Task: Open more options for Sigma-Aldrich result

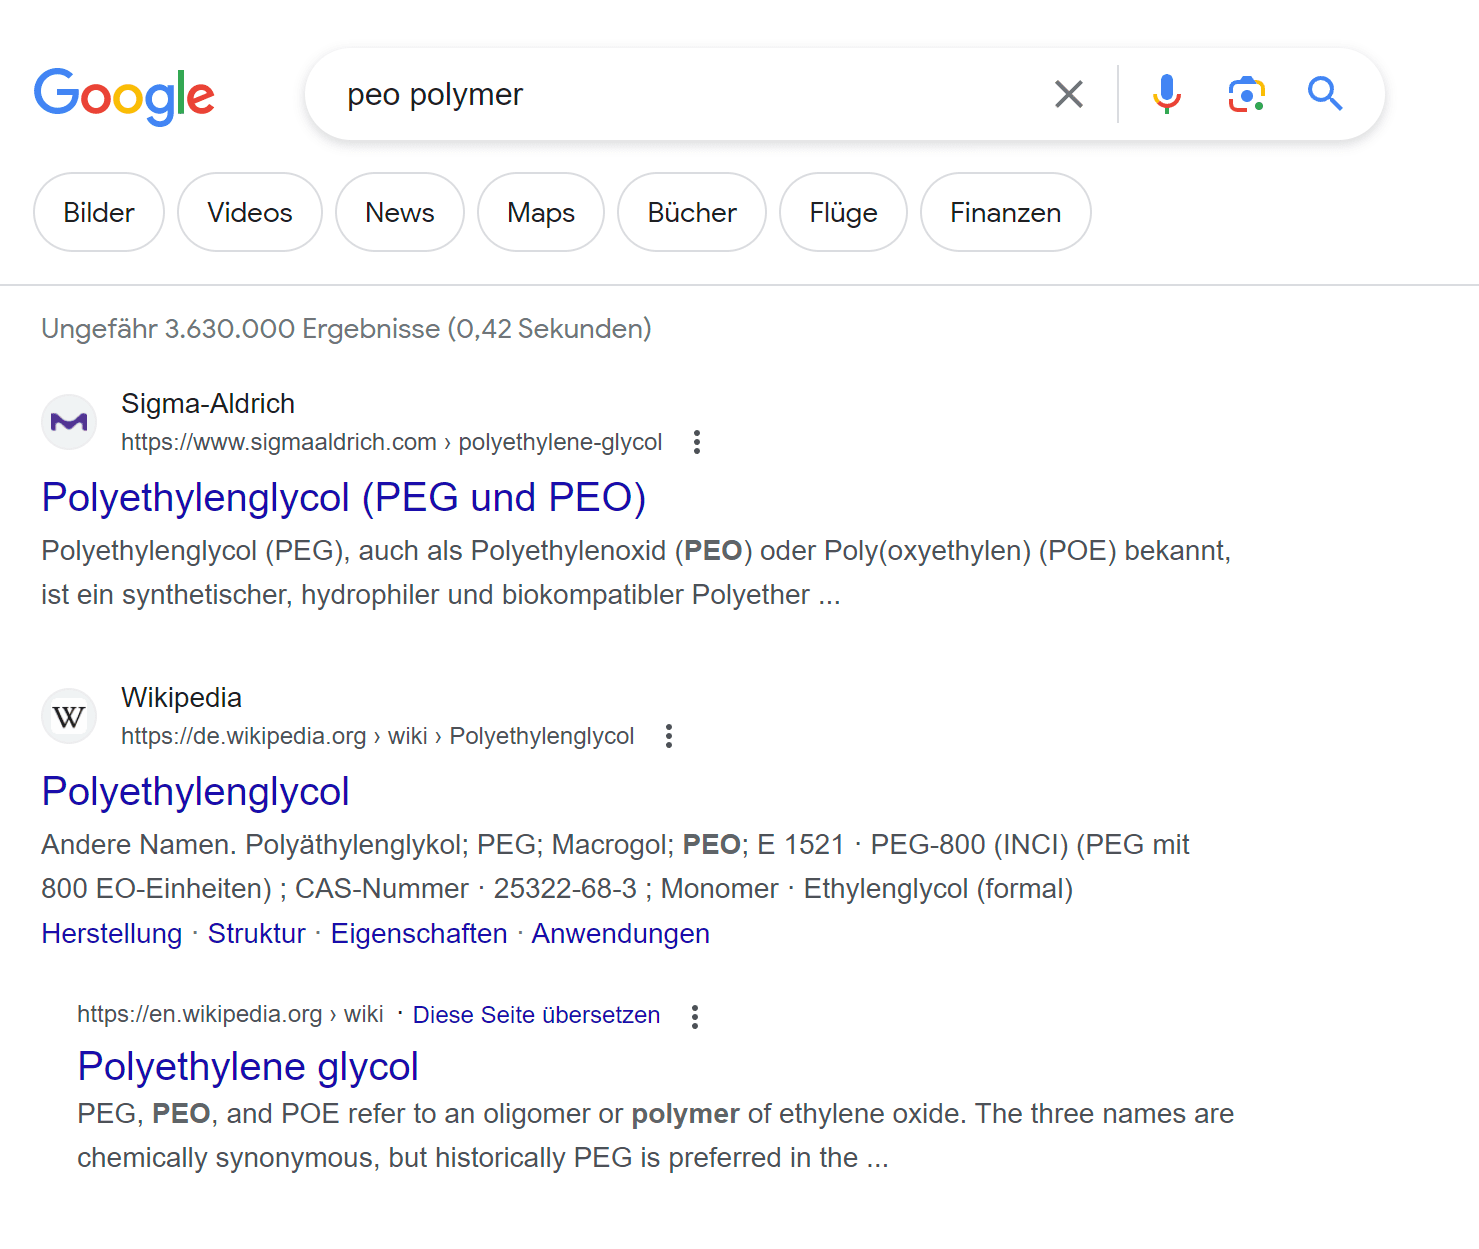Action: (697, 442)
